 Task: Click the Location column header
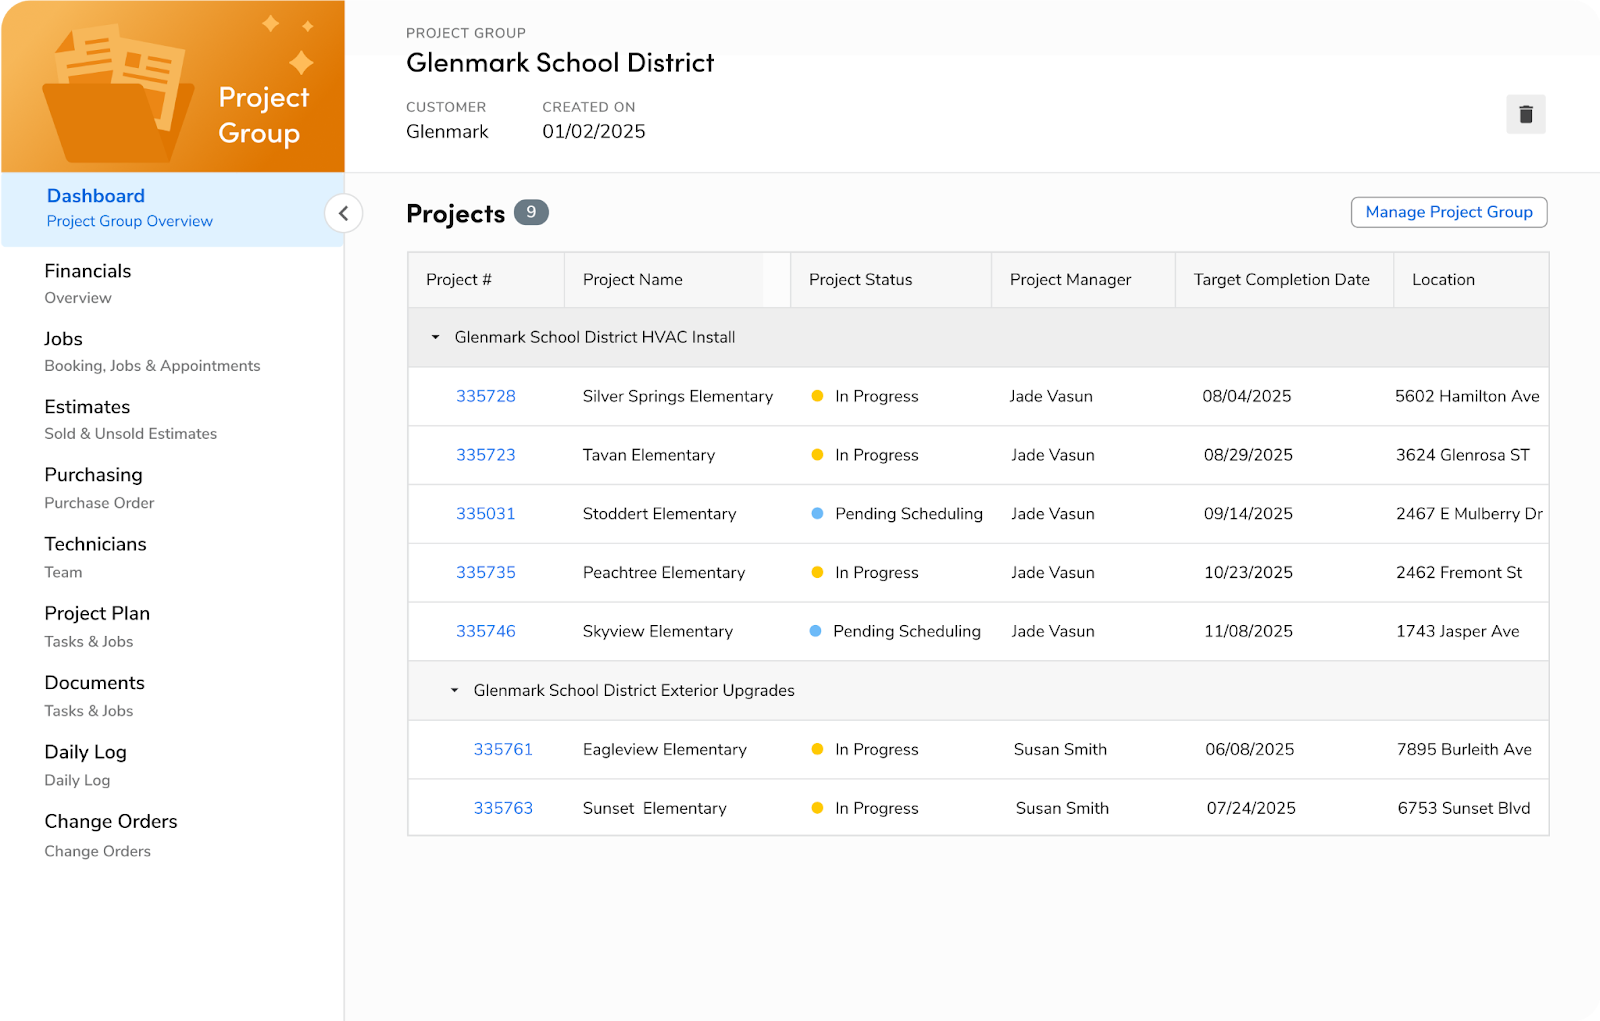point(1471,280)
